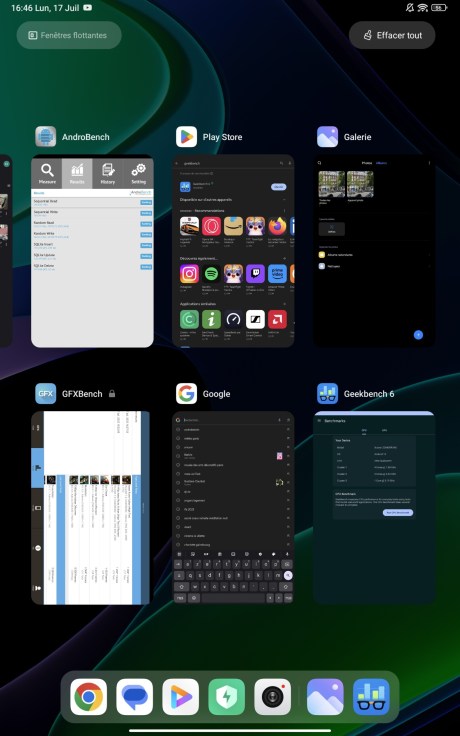Switch to Albums tab in Galerie
460x736 pixels.
pos(382,163)
